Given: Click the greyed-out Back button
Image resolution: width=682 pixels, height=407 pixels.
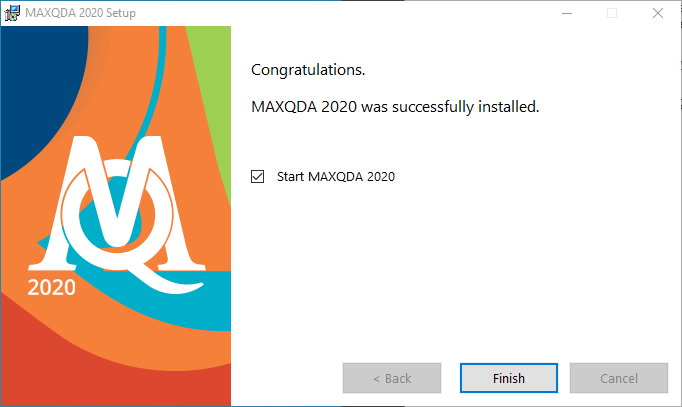Looking at the screenshot, I should pos(392,378).
